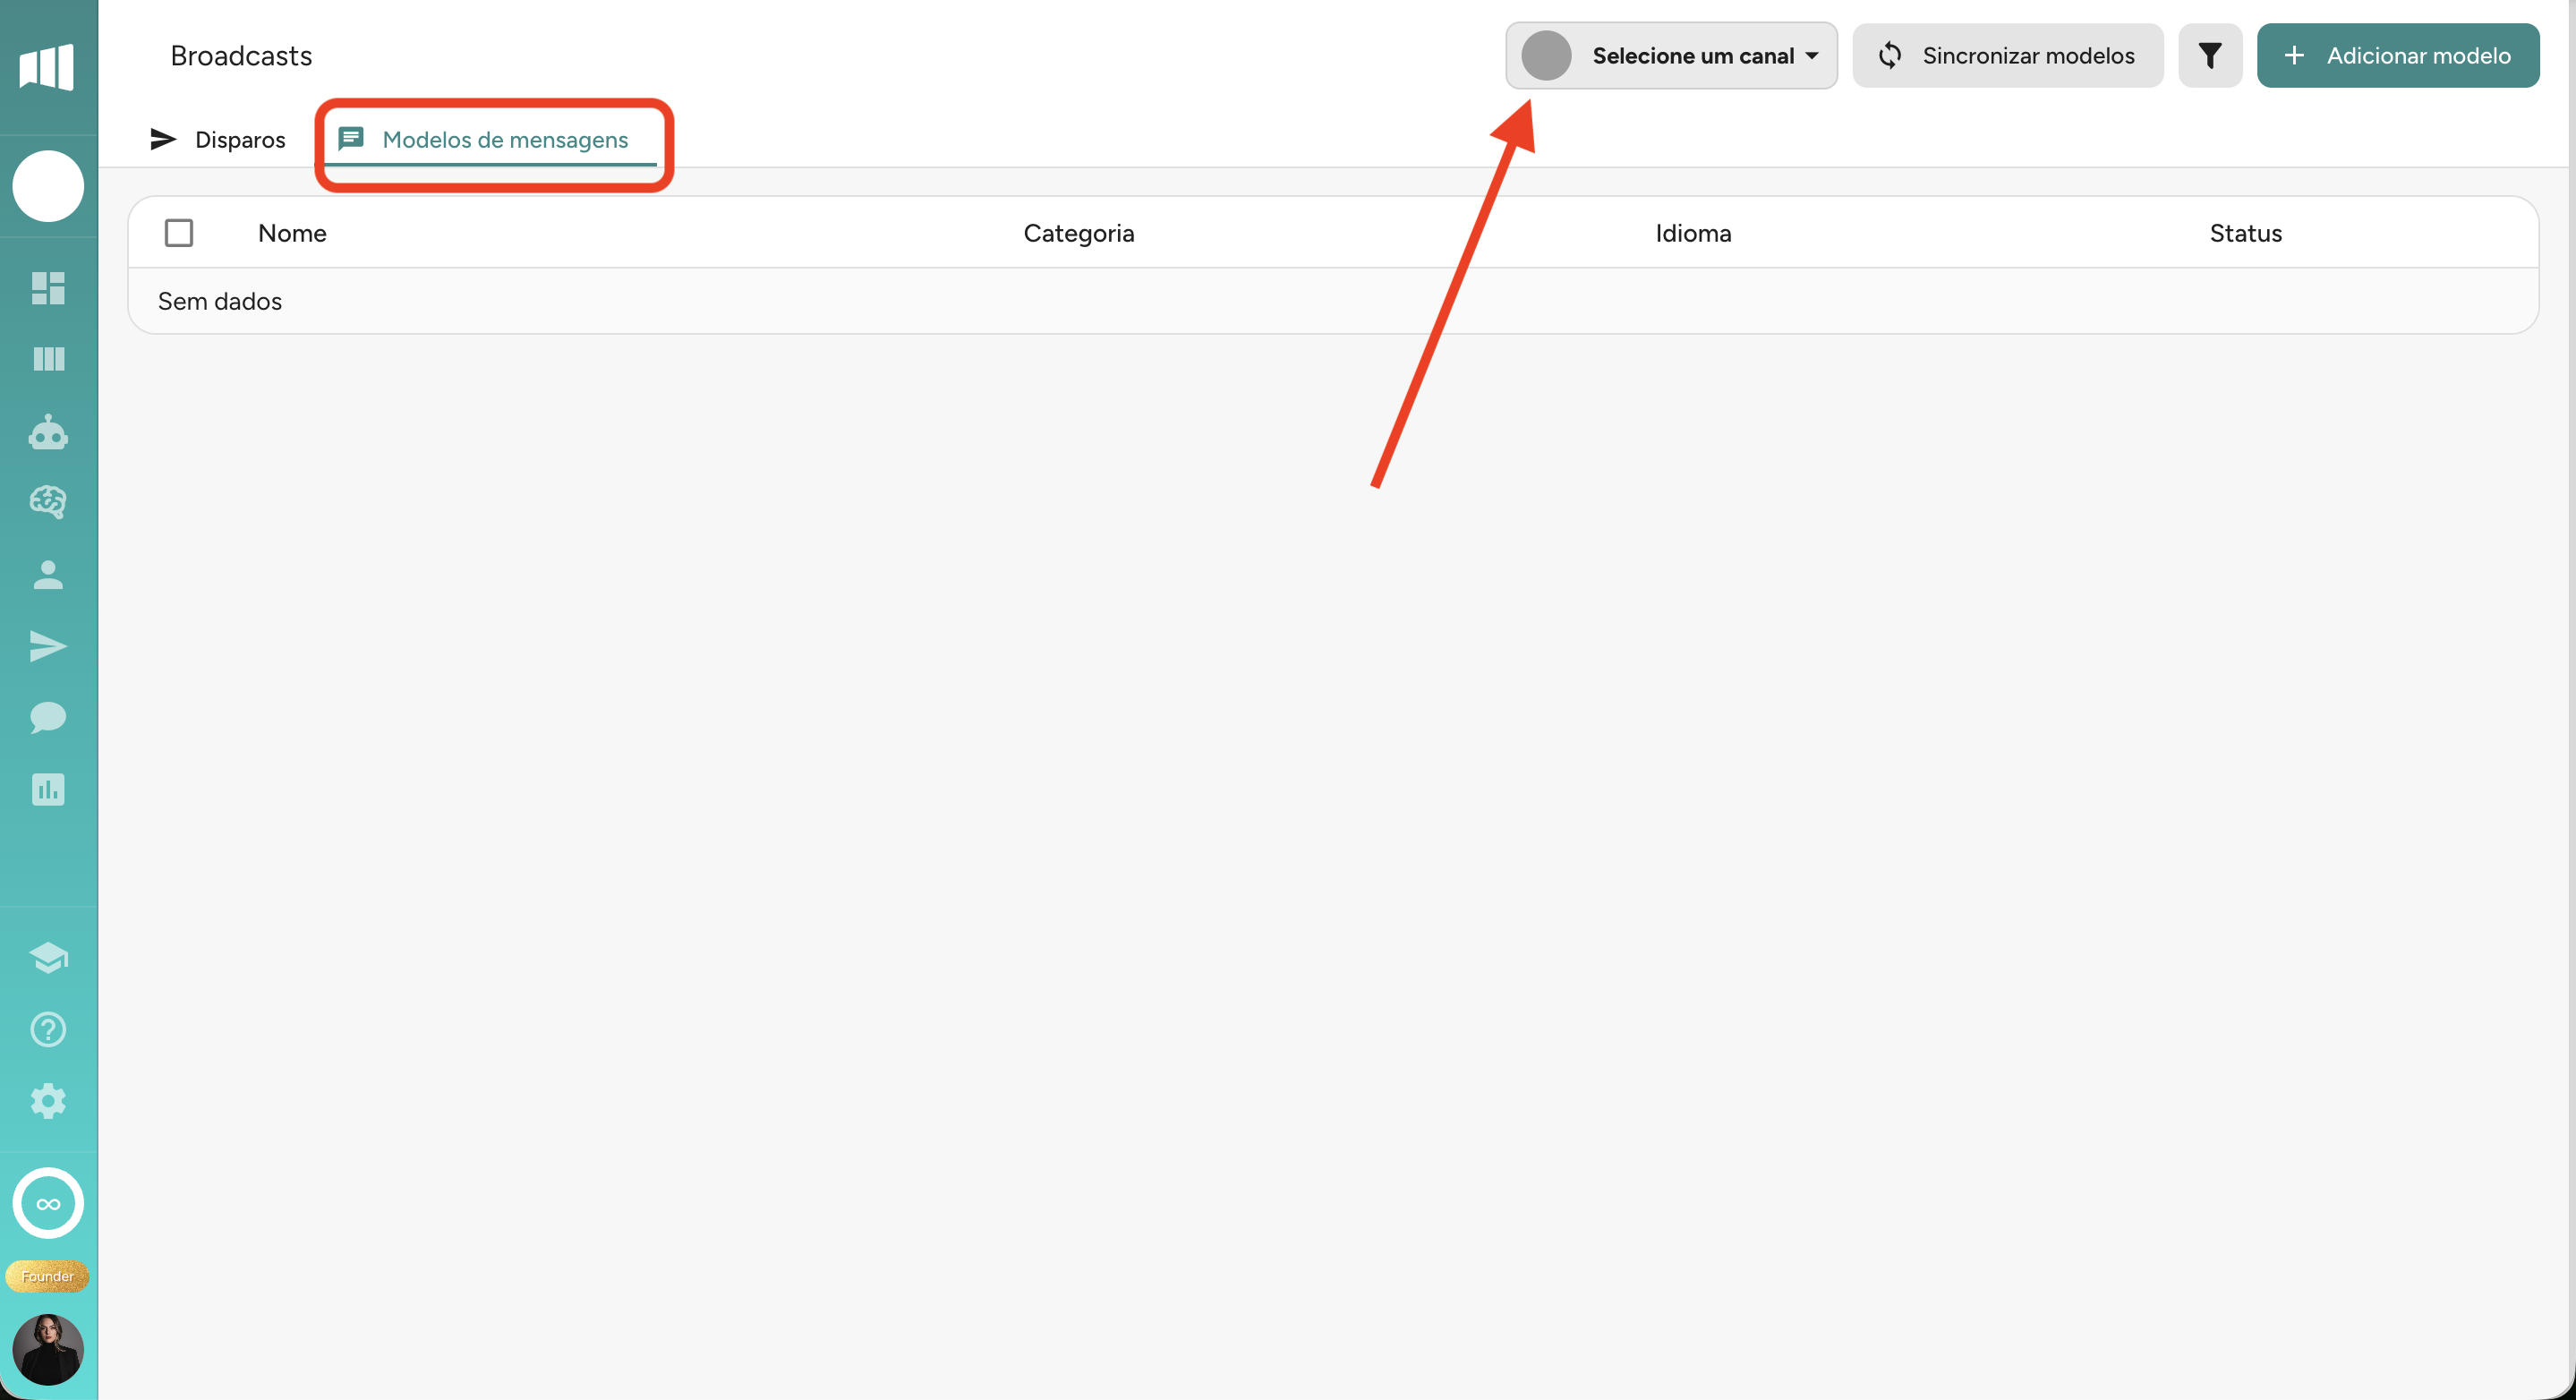This screenshot has height=1400, width=2576.
Task: Open settings gear in sidebar
Action: [x=48, y=1101]
